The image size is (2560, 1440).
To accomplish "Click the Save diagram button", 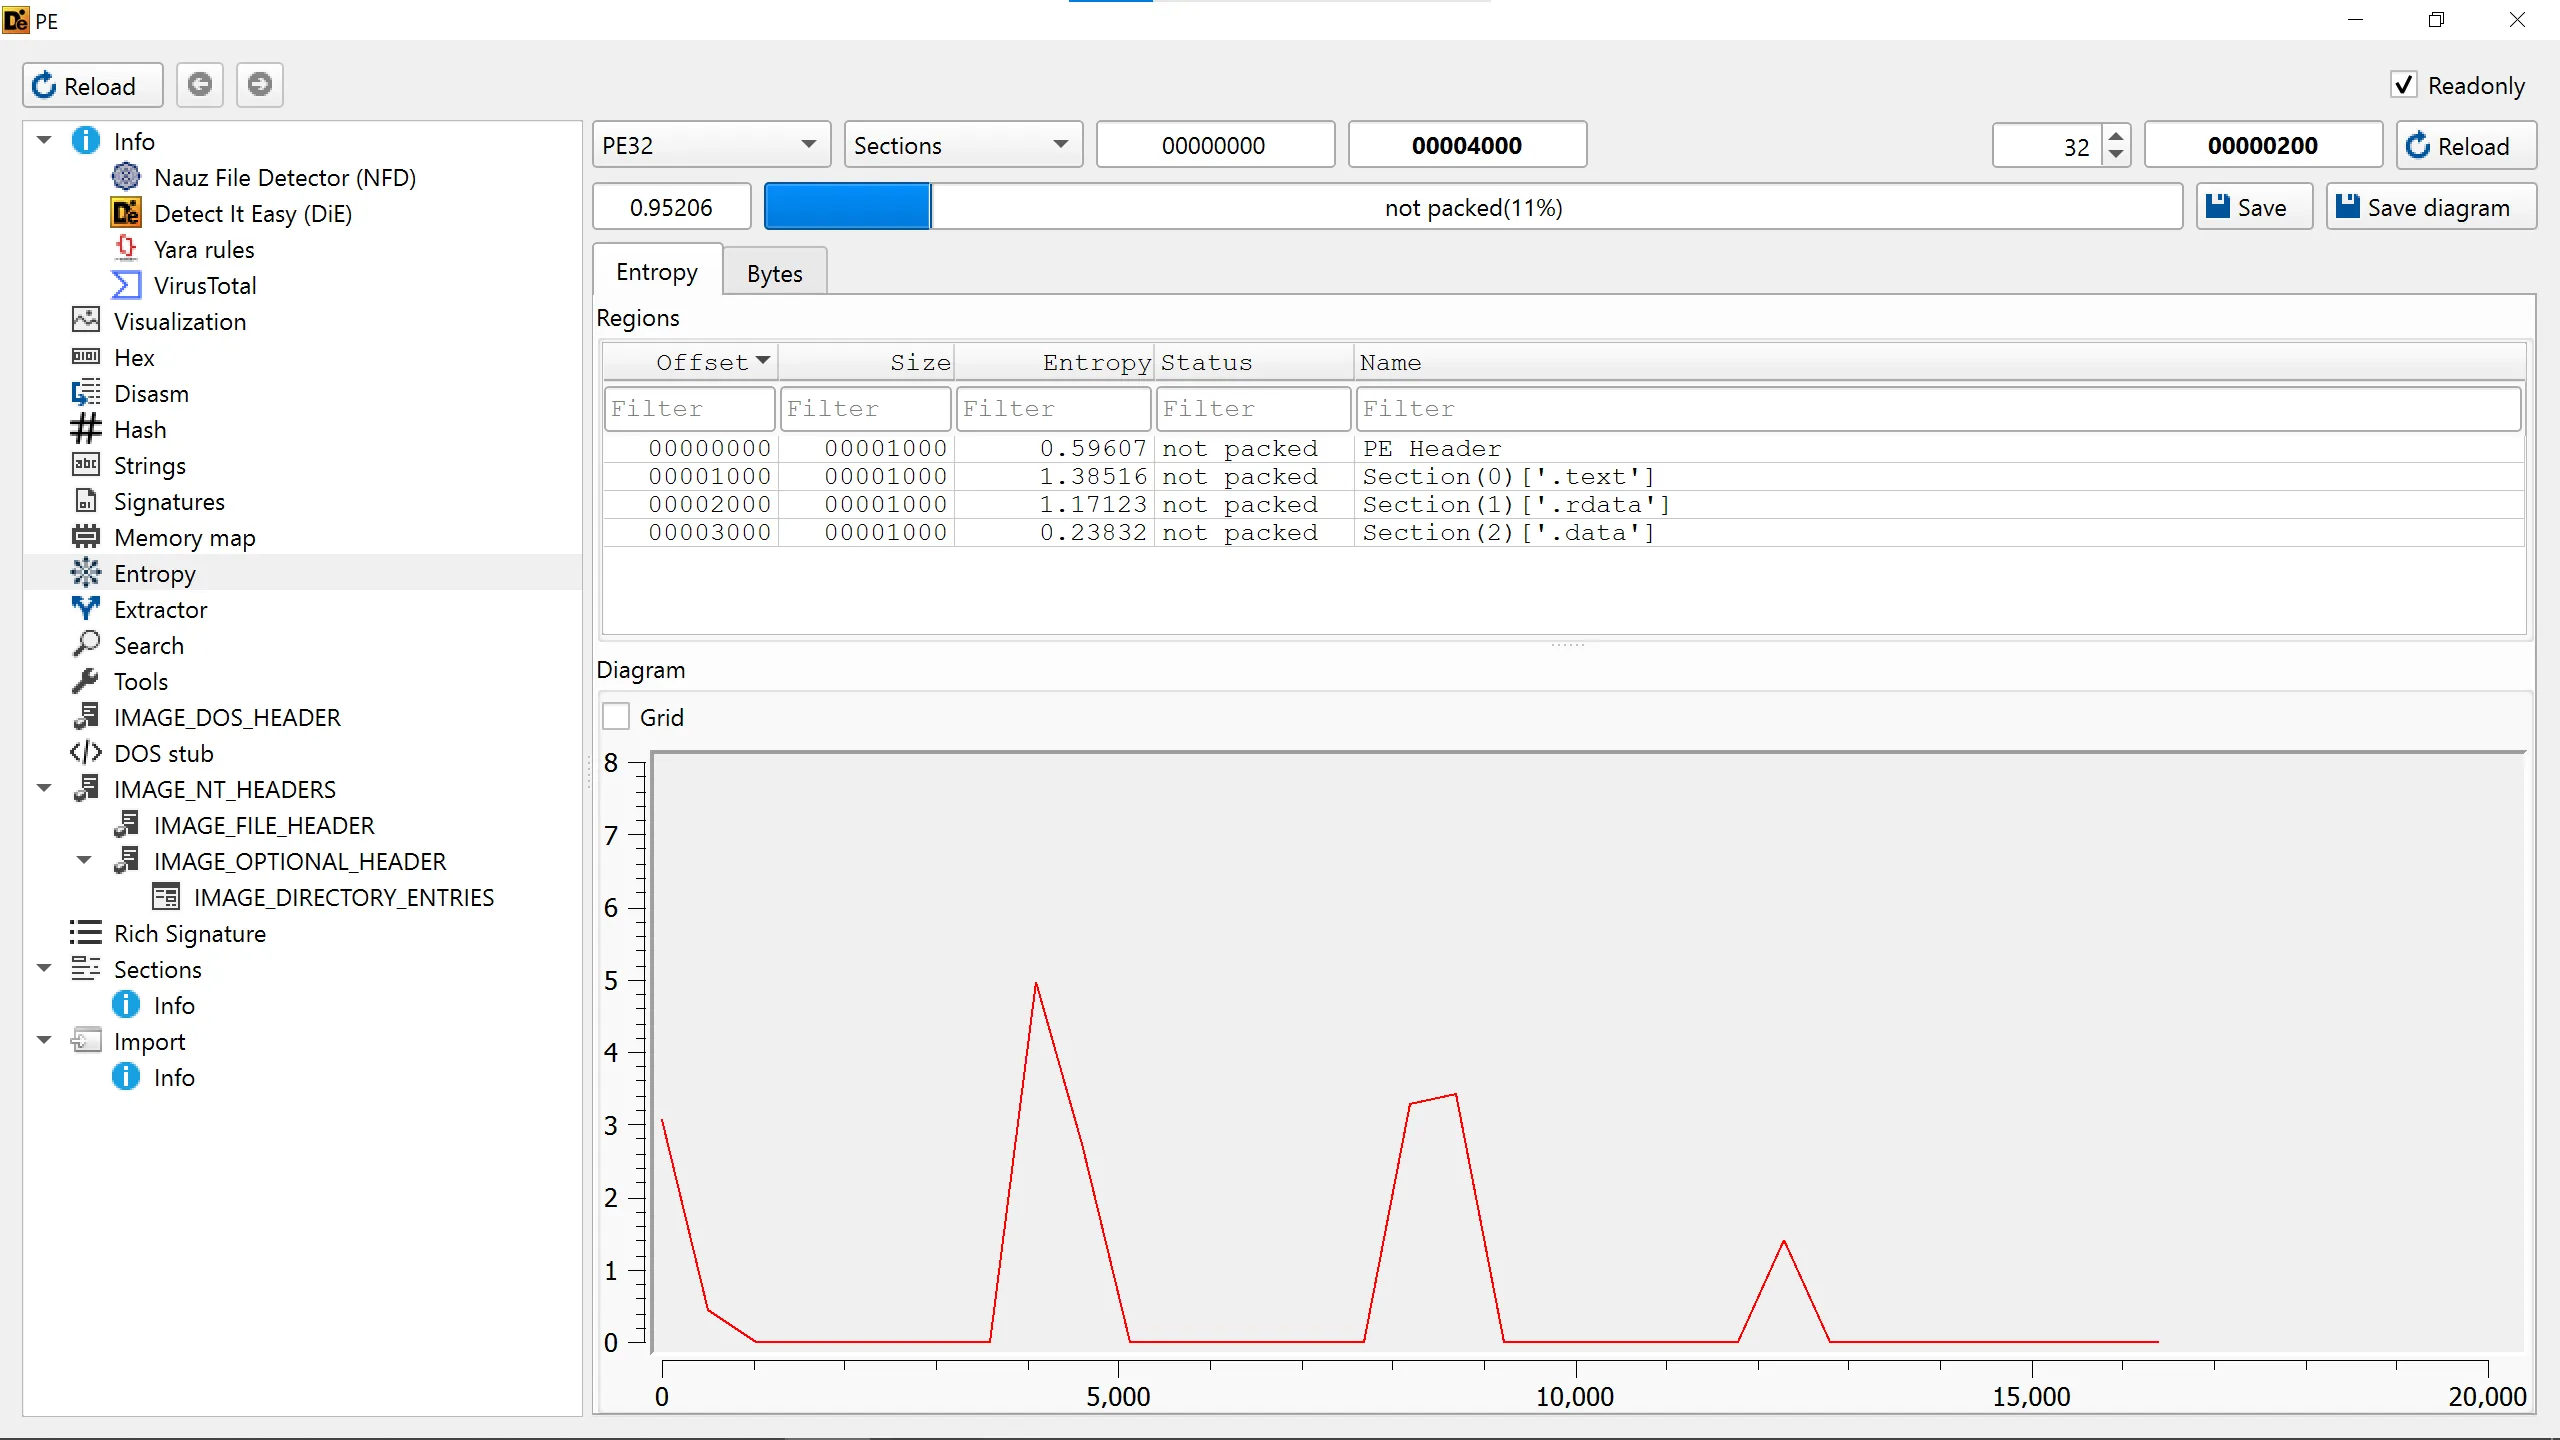I will 2430,207.
